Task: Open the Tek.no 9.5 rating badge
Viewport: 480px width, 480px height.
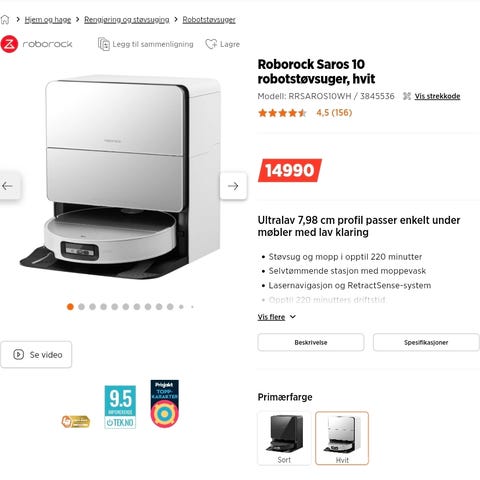Action: [x=120, y=407]
